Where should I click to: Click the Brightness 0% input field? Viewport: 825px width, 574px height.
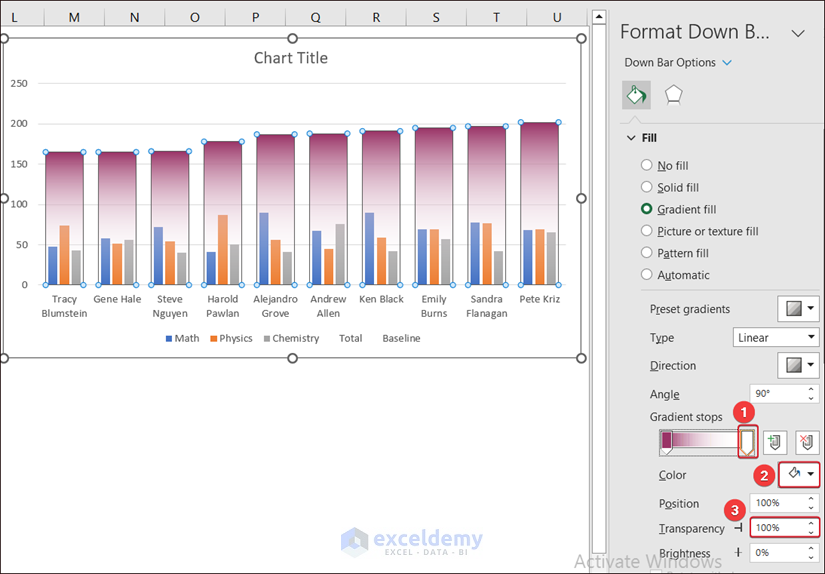[x=778, y=552]
